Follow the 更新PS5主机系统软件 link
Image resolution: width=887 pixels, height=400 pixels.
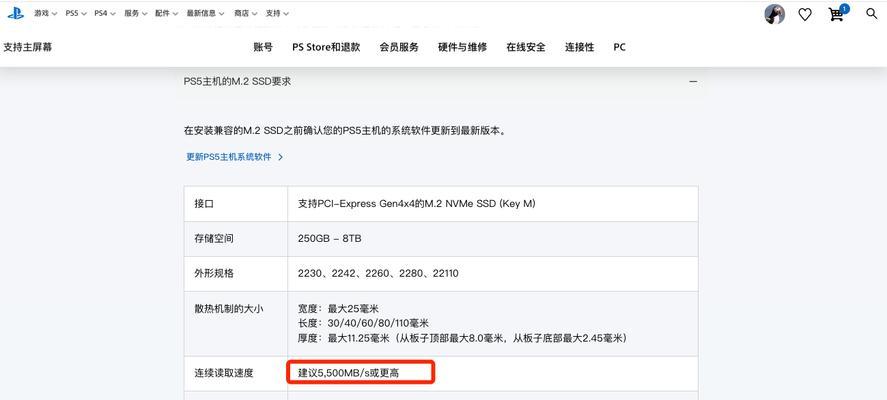[234, 157]
